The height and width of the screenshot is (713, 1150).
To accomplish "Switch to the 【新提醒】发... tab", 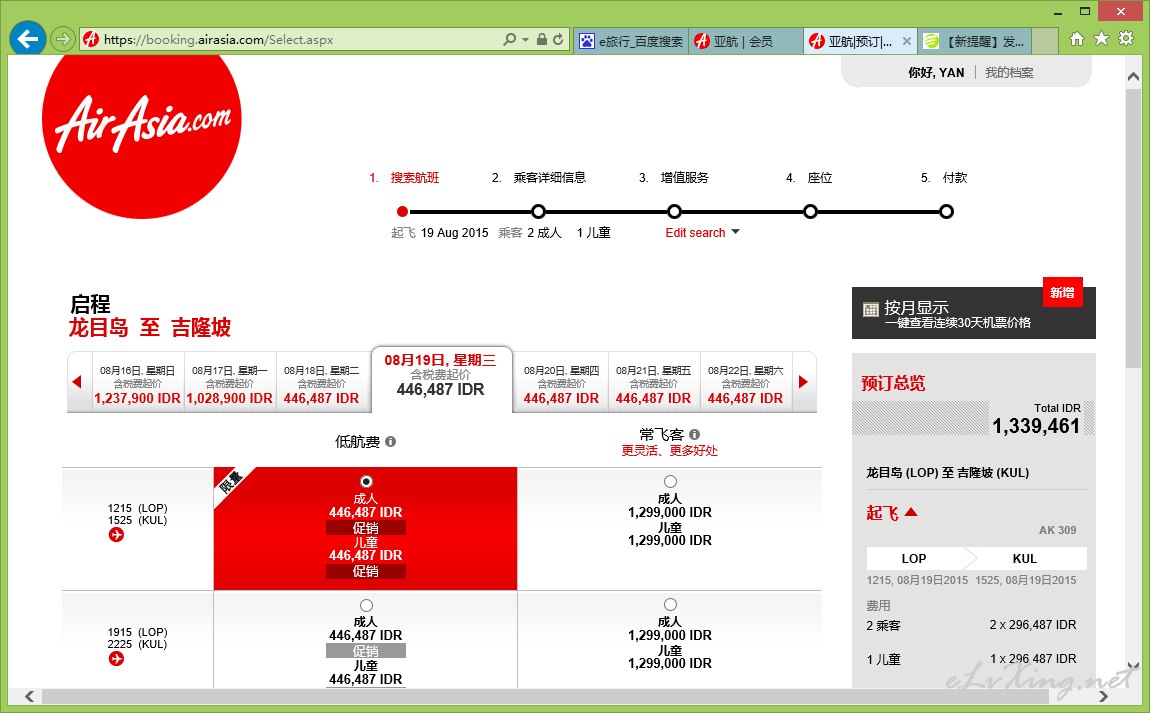I will [975, 41].
